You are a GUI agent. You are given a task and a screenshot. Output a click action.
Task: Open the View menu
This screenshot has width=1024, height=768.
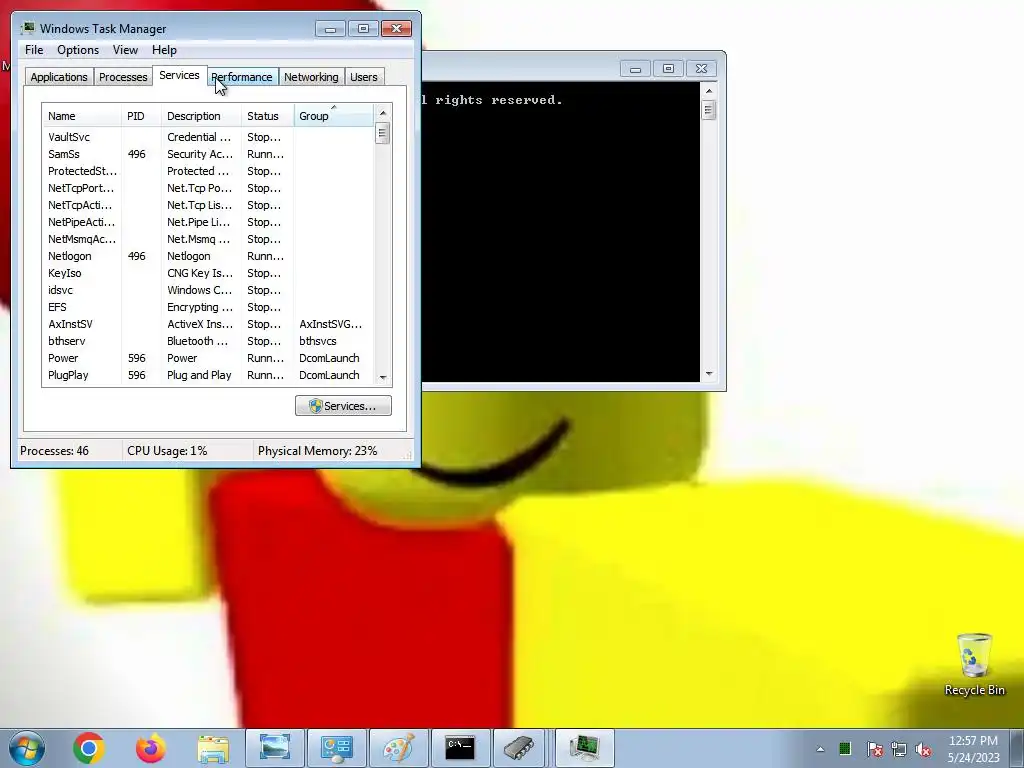[125, 50]
